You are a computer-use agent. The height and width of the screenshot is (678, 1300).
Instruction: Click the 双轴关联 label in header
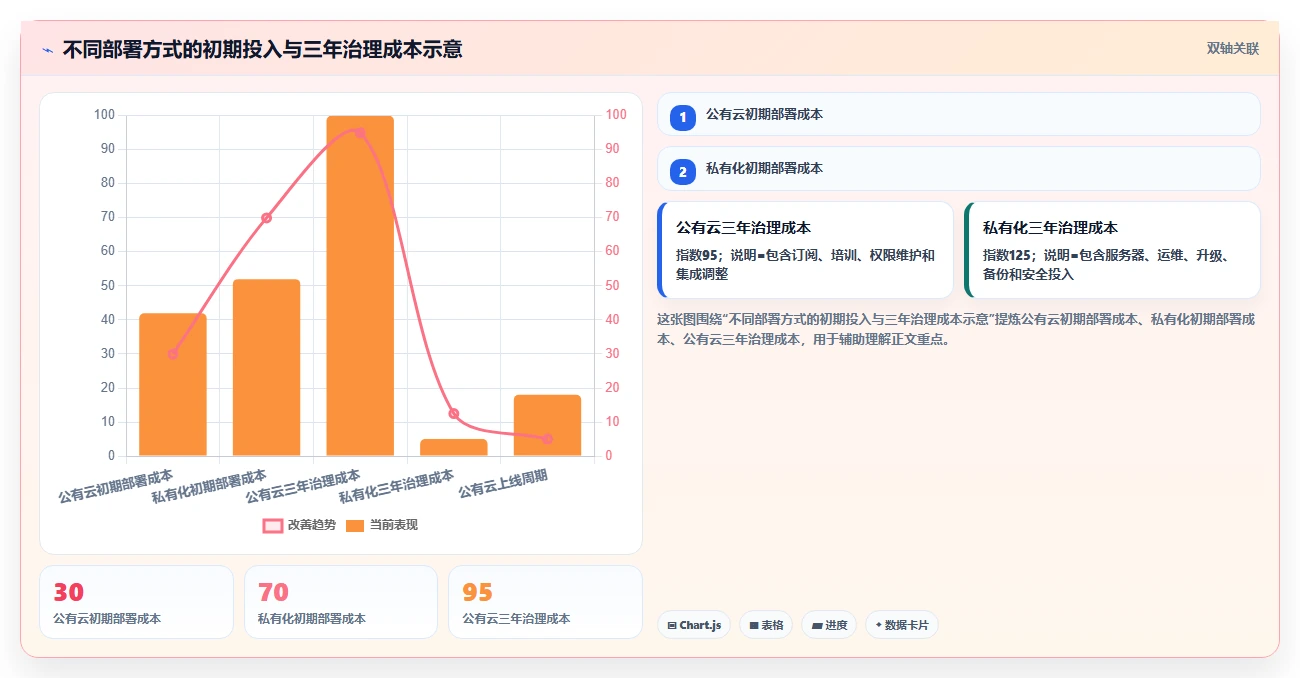(x=1232, y=48)
